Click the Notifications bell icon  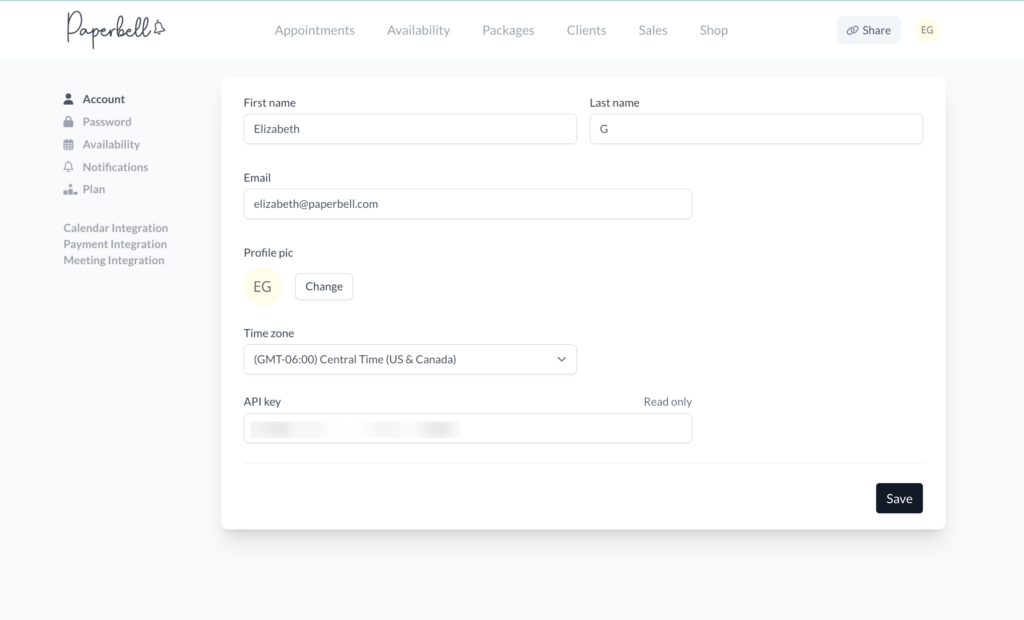pos(69,167)
